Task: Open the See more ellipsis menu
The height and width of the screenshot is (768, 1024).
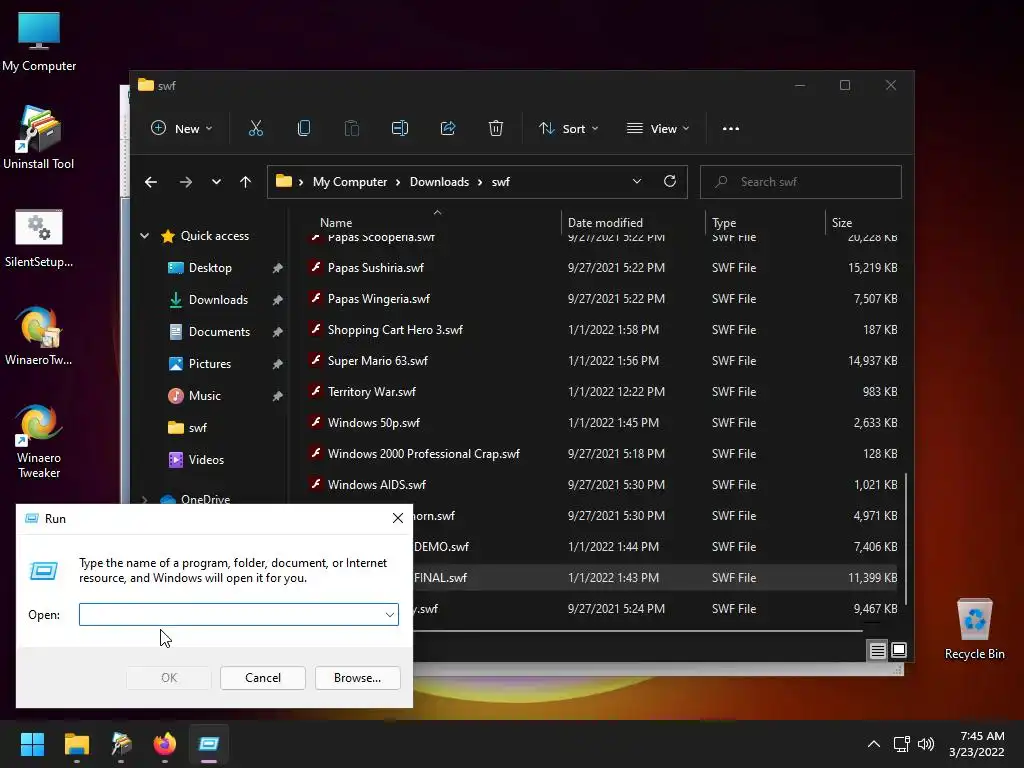Action: [731, 129]
